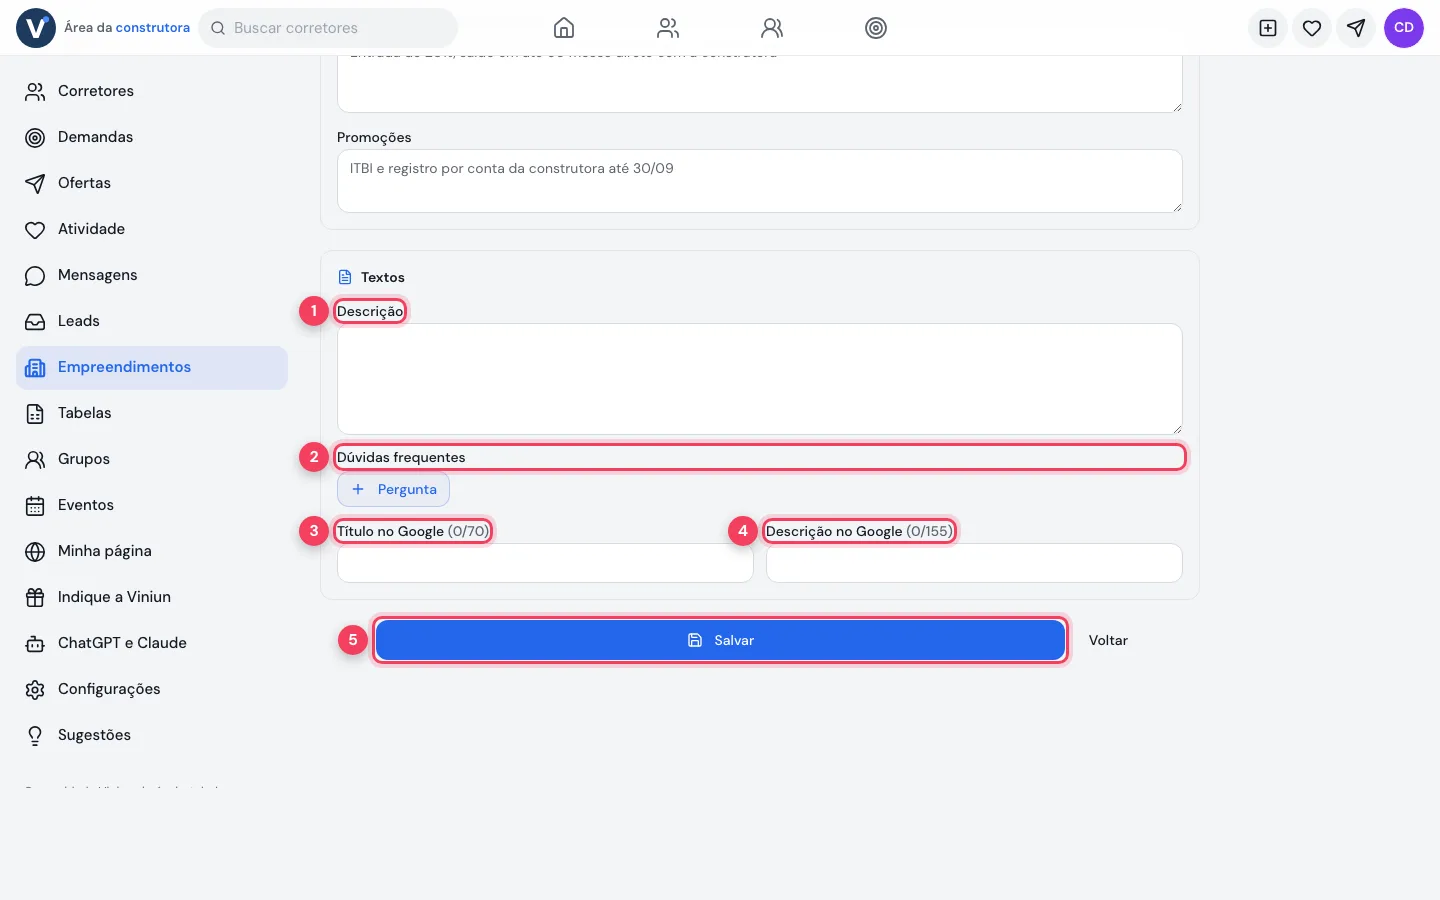The height and width of the screenshot is (900, 1440).
Task: Open the paper-plane offers icon in header
Action: (x=1356, y=28)
